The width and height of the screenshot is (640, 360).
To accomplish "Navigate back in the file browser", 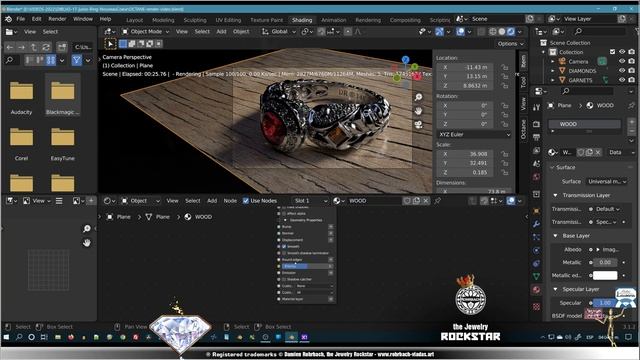I will tap(10, 47).
